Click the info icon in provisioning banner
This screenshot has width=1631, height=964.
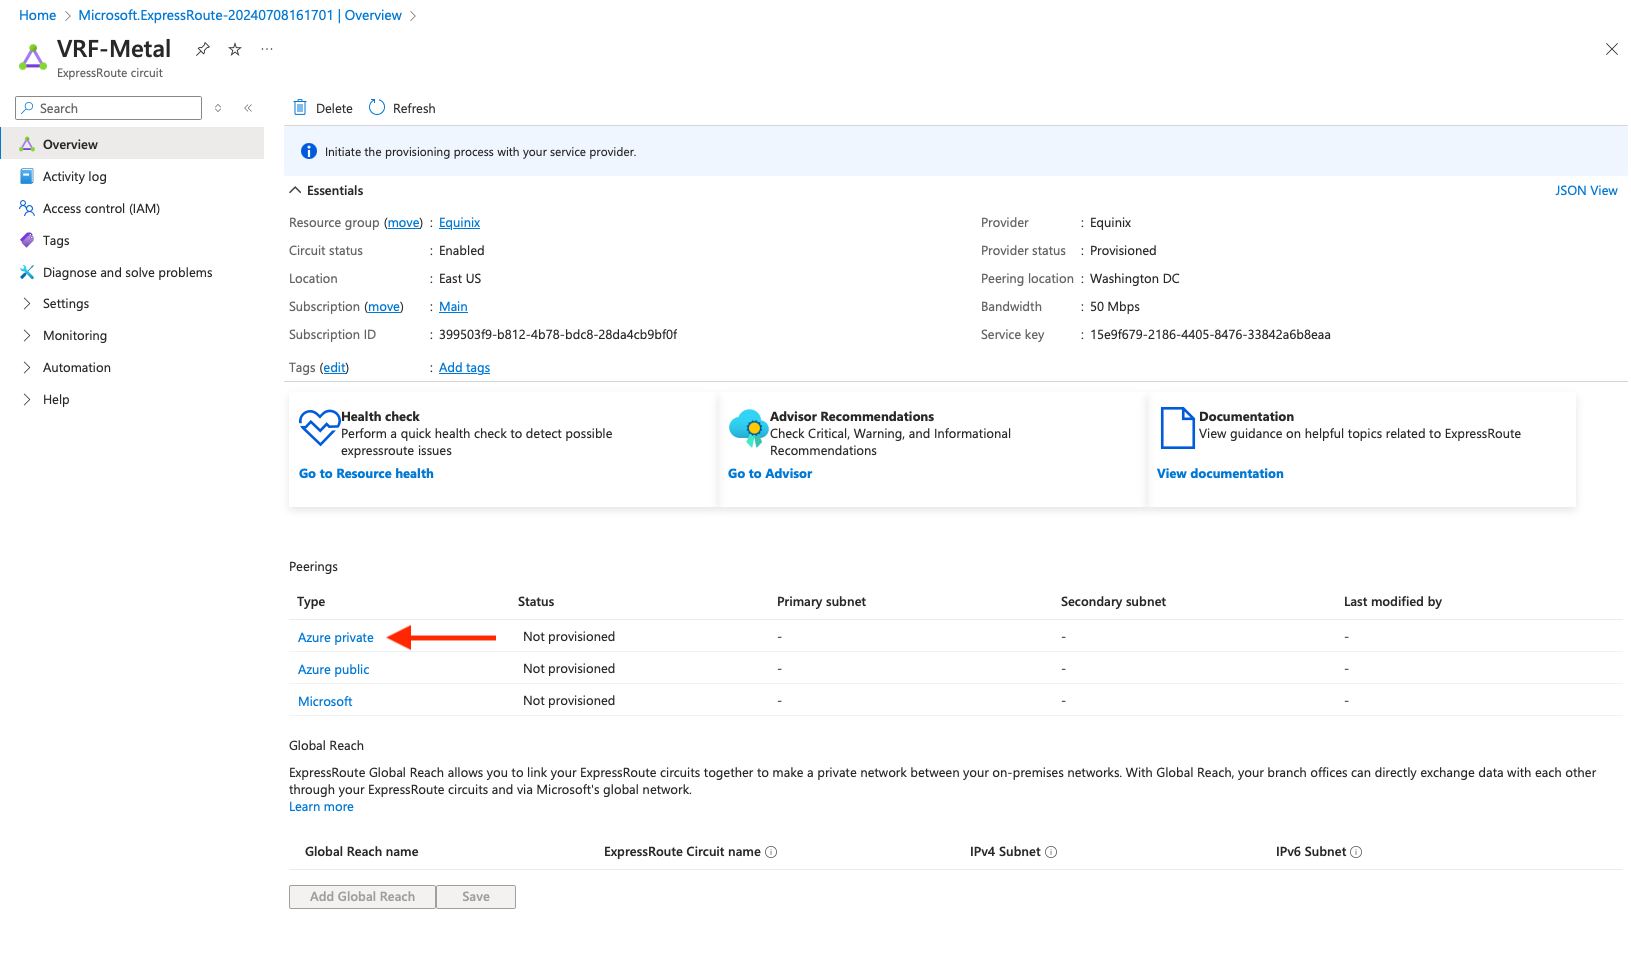[x=309, y=151]
